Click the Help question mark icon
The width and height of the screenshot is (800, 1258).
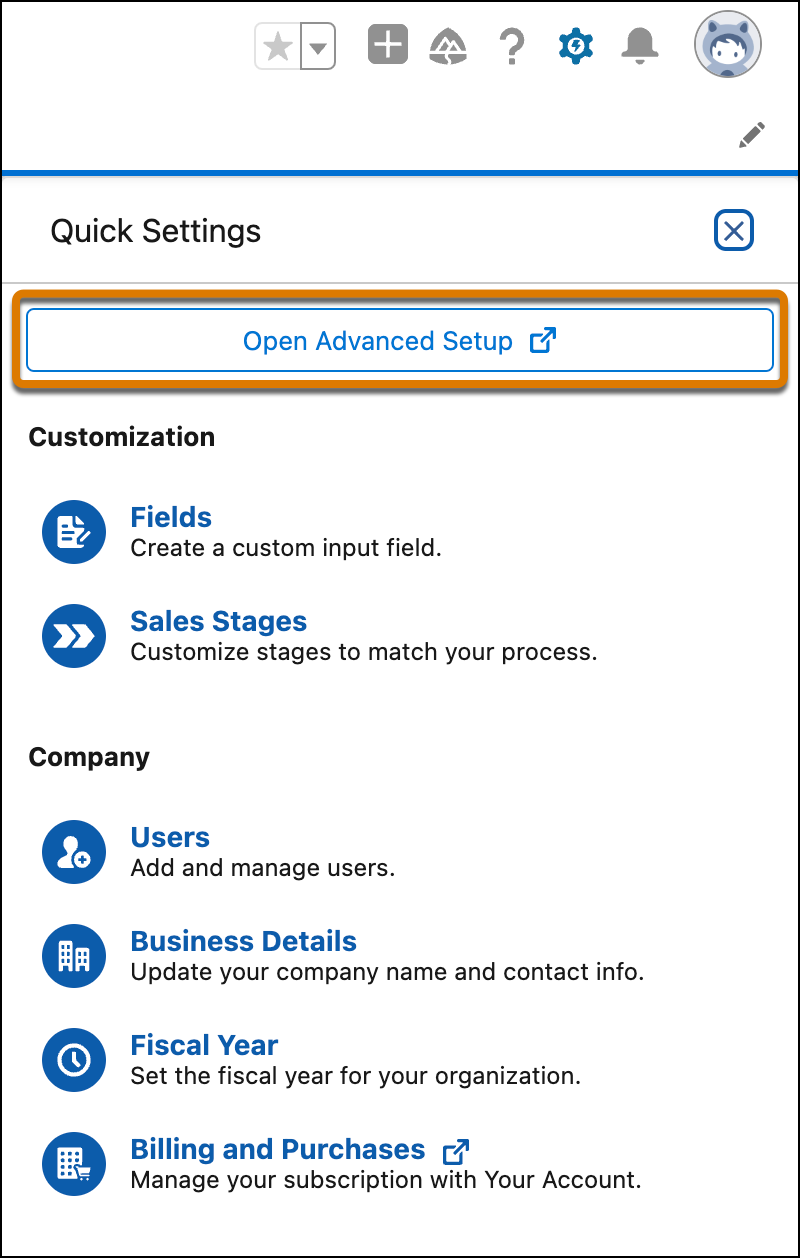pos(512,44)
